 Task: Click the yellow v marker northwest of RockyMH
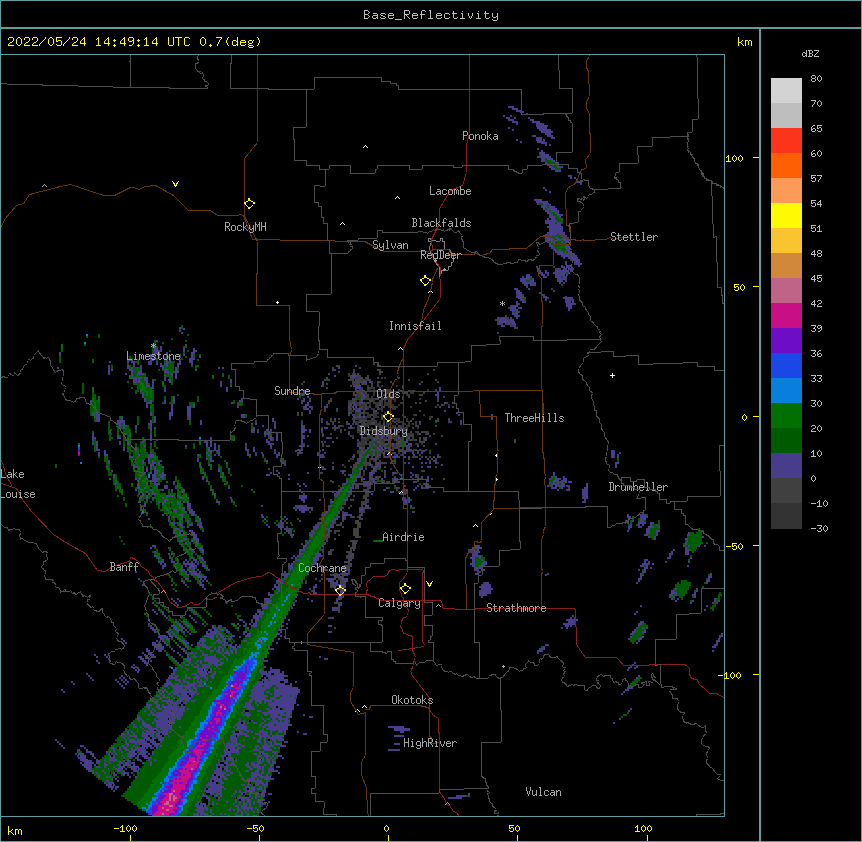[x=175, y=184]
